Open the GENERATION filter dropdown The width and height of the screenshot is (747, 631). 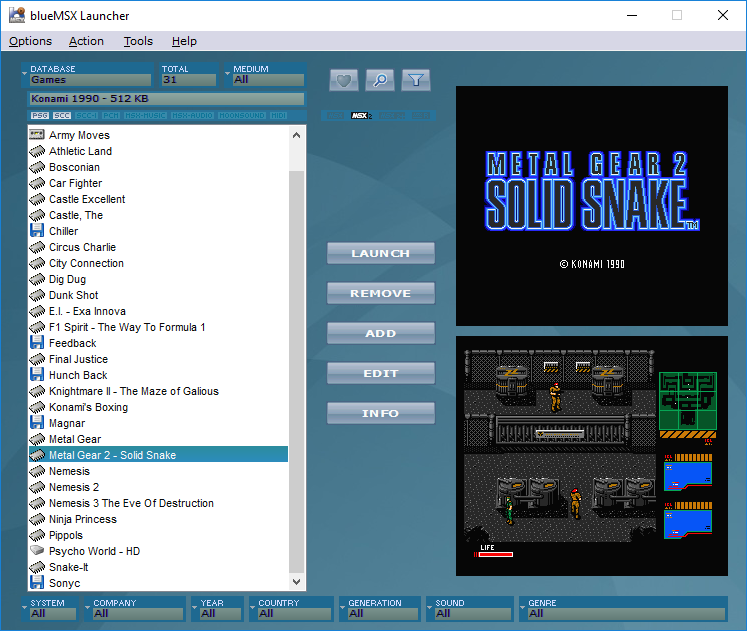tap(380, 609)
